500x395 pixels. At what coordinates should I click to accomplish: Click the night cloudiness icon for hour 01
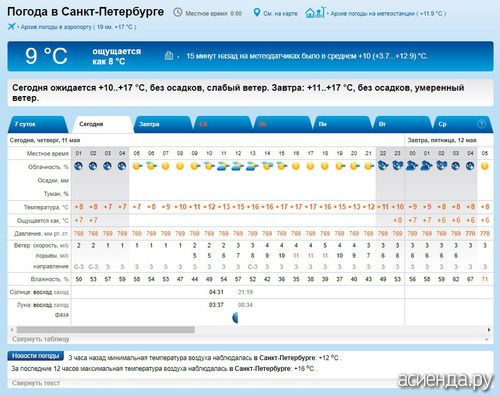78,166
